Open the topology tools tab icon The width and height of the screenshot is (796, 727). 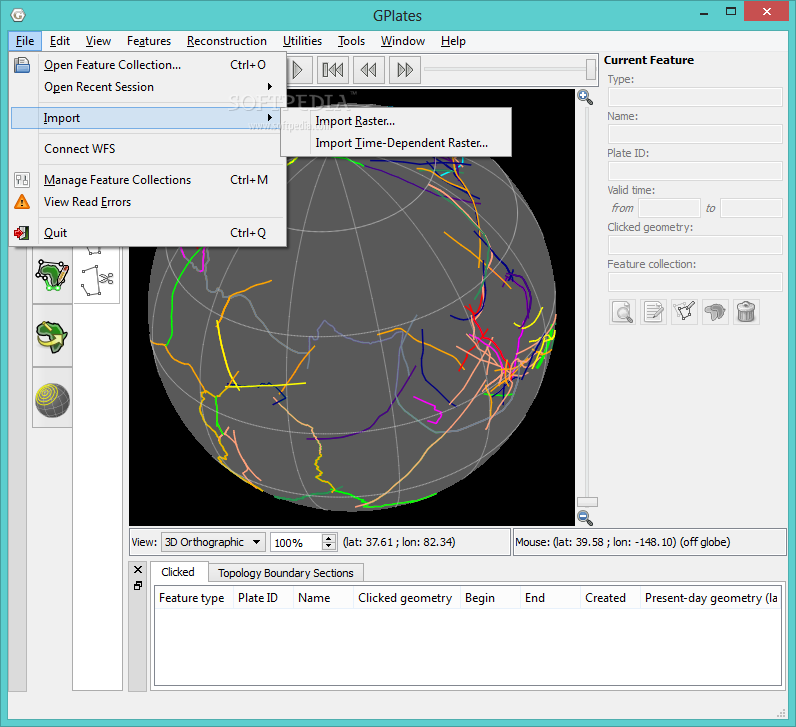point(52,276)
